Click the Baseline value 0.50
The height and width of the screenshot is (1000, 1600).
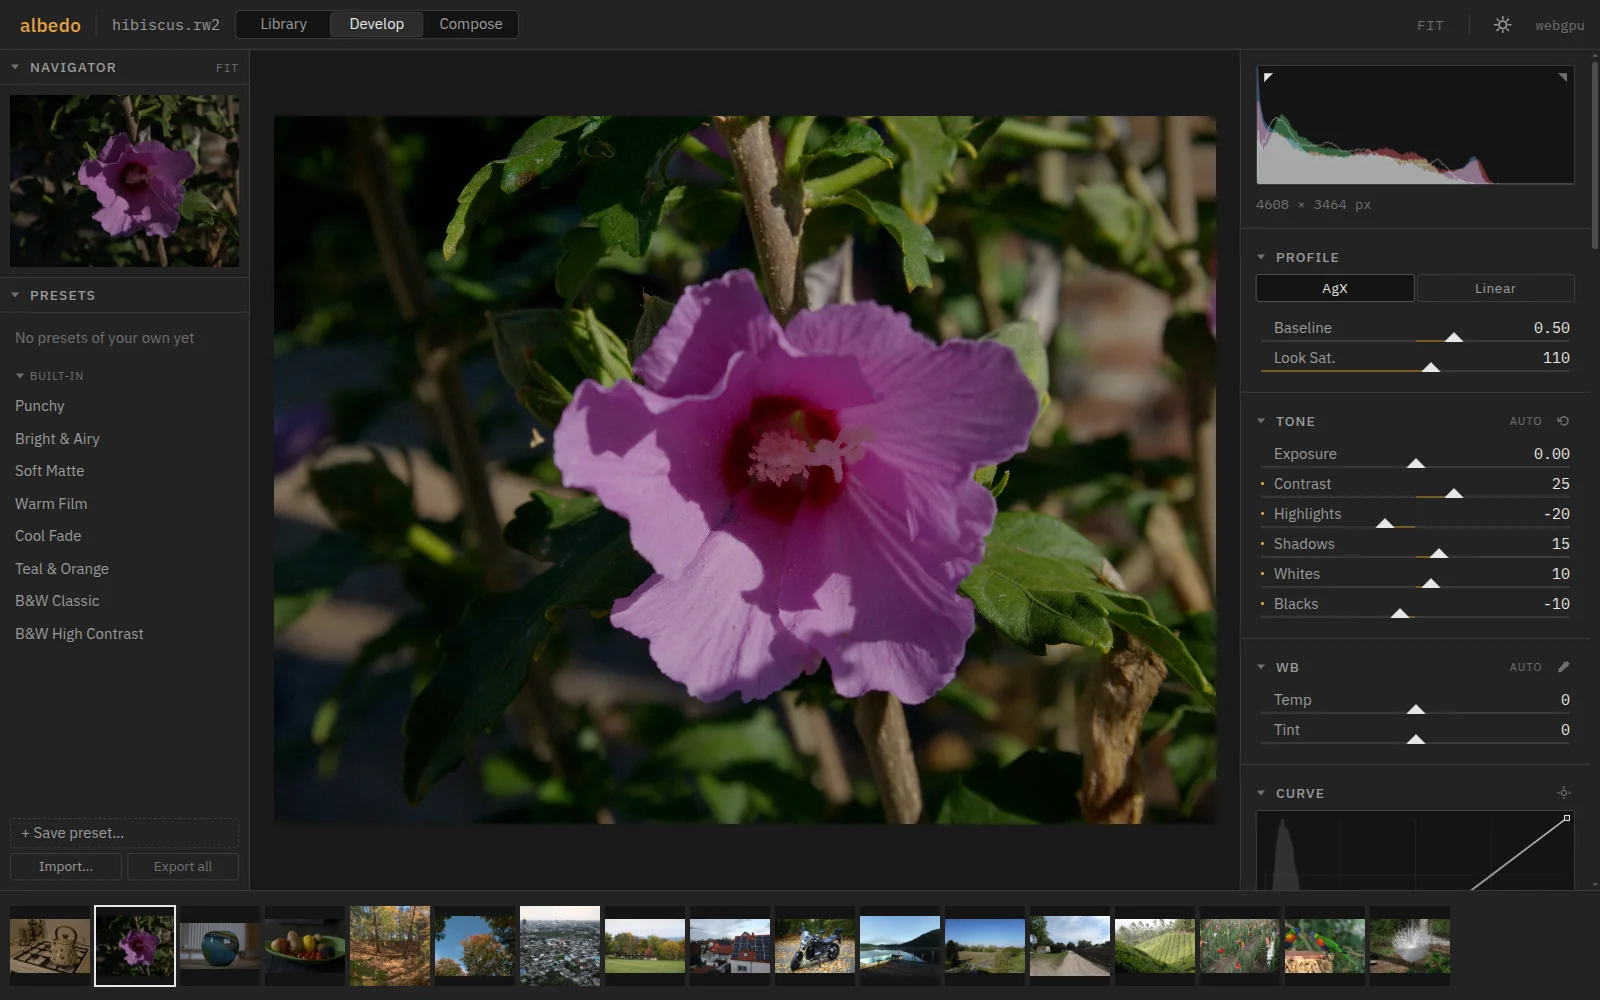coord(1551,328)
